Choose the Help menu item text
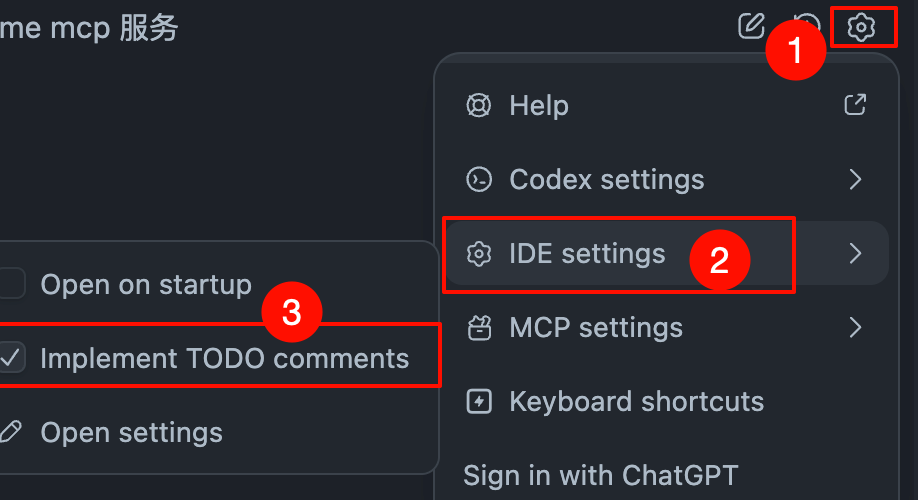The width and height of the screenshot is (918, 500). 539,105
